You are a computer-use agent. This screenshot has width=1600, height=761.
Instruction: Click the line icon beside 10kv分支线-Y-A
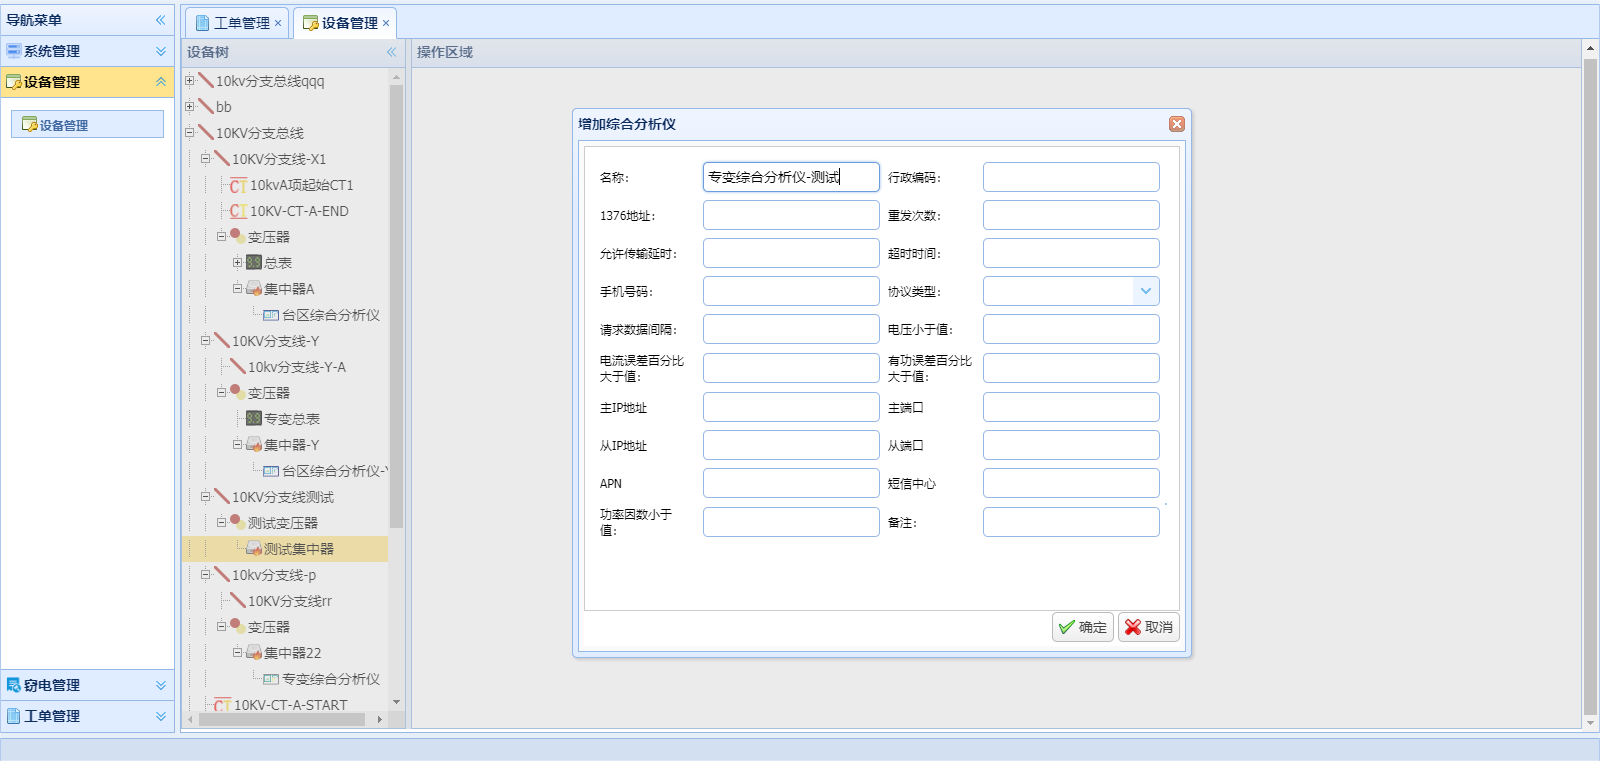point(238,366)
